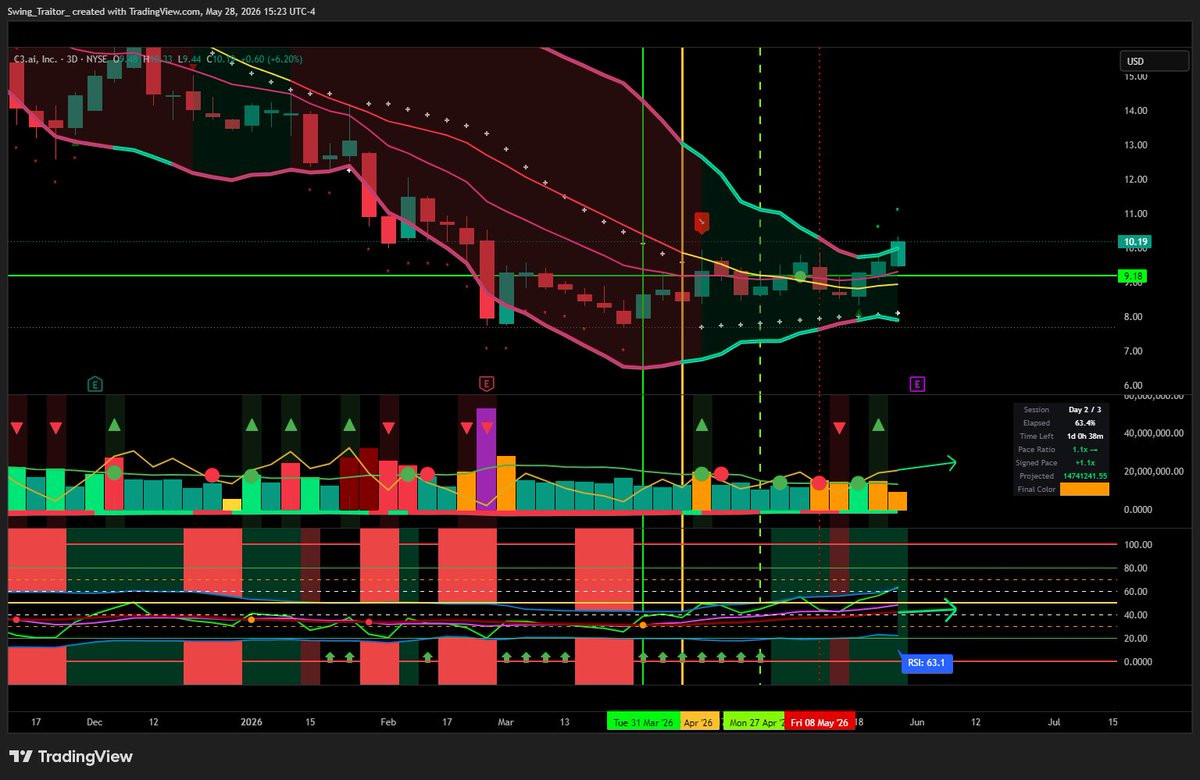The image size is (1200, 780).
Task: Click the red Fri 08 May '26 date label
Action: click(820, 722)
